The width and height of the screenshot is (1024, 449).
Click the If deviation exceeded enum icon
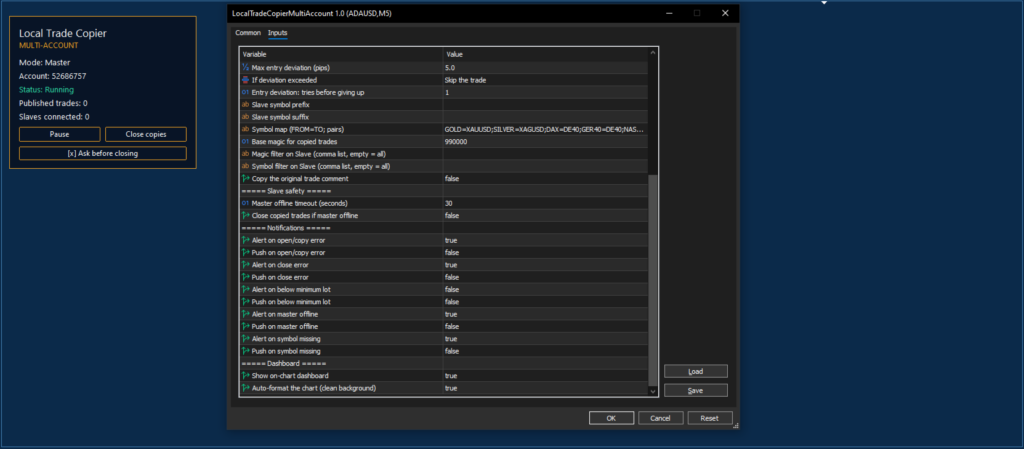click(x=246, y=80)
